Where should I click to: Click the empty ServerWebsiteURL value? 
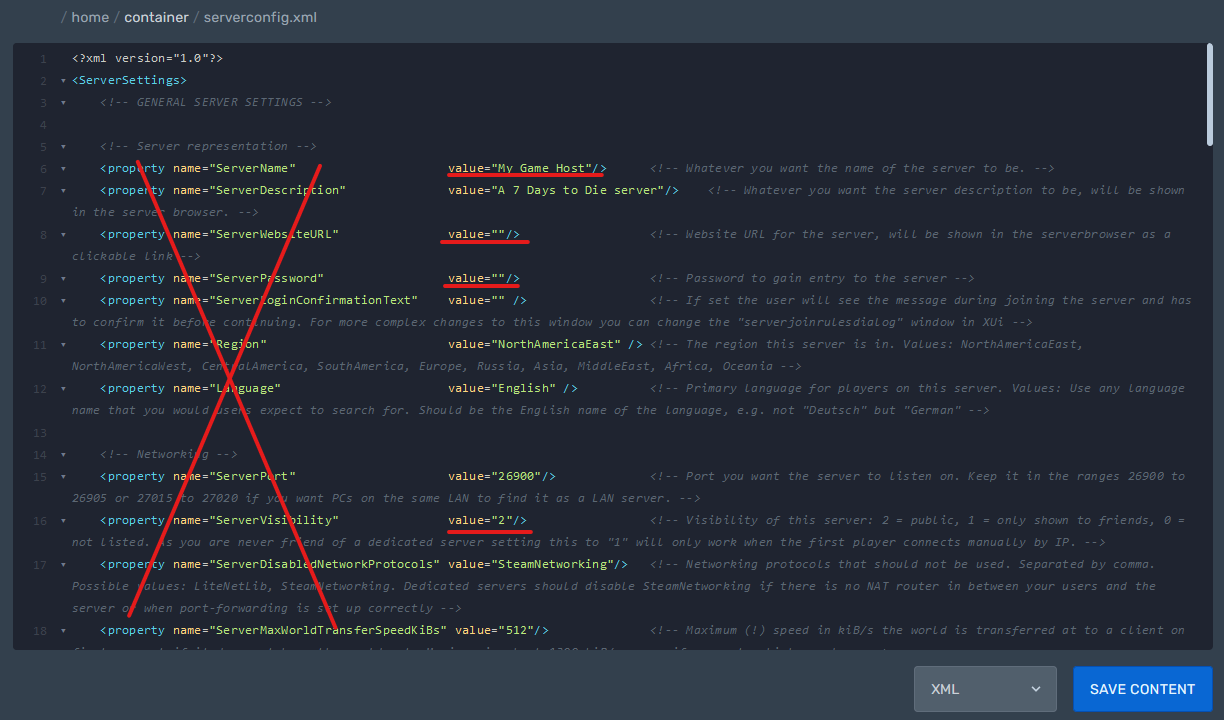(x=498, y=234)
